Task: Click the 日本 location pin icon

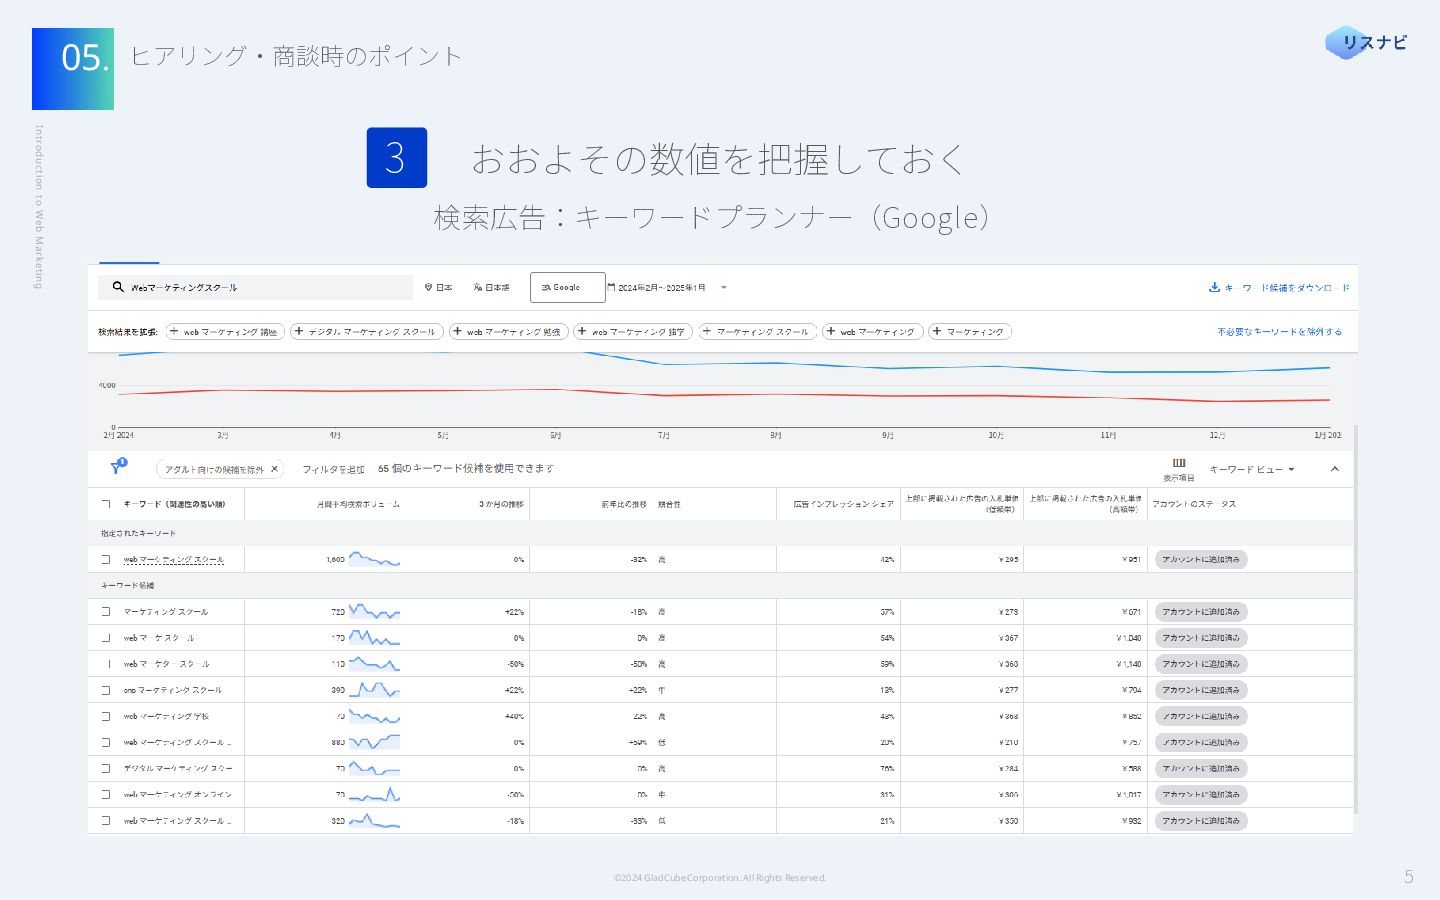Action: [428, 287]
